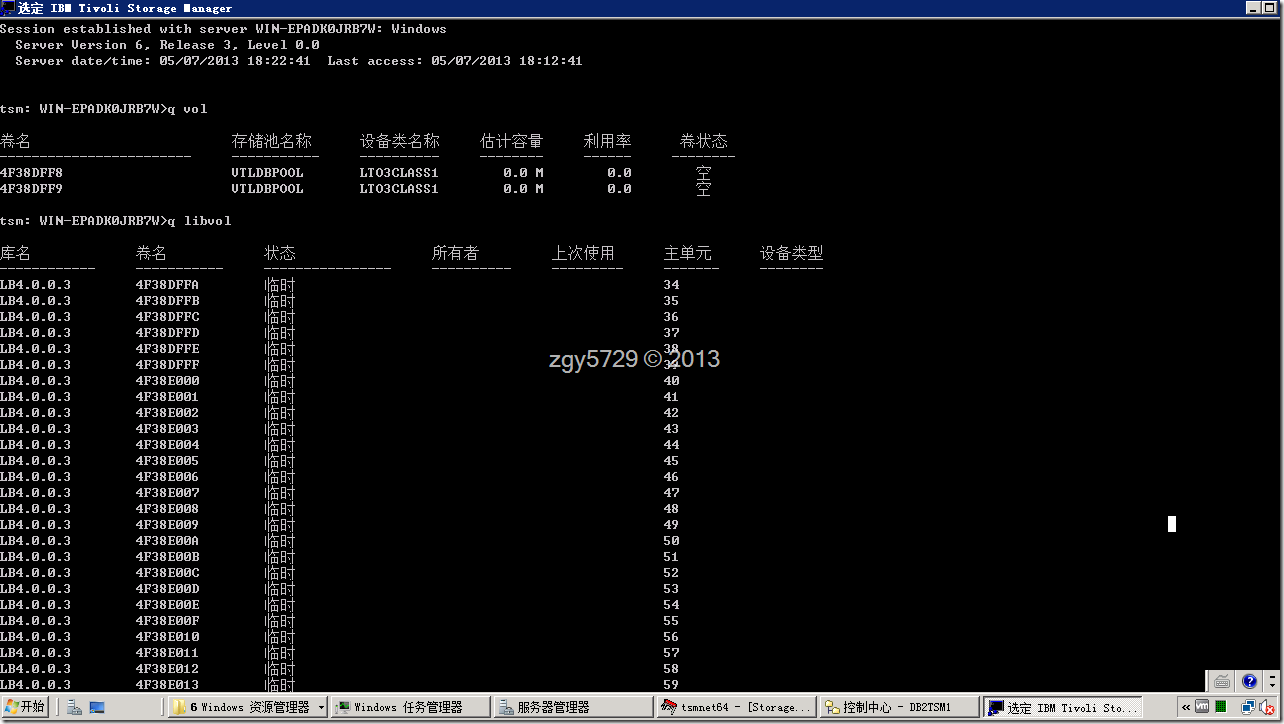The image size is (1284, 724).
Task: Click the 利用率 column header
Action: (607, 141)
